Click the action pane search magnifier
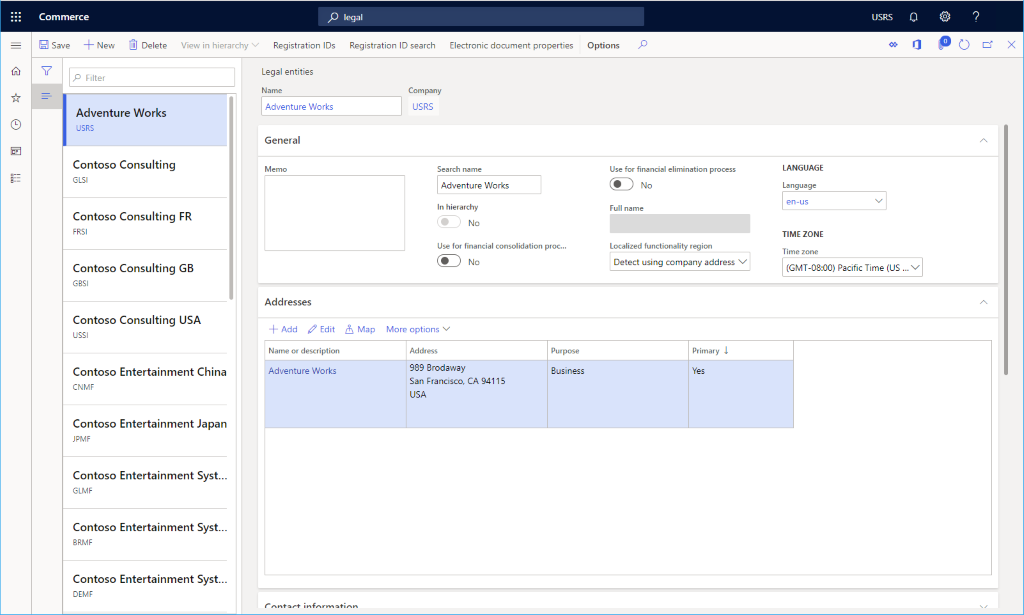1024x615 pixels. [x=643, y=44]
